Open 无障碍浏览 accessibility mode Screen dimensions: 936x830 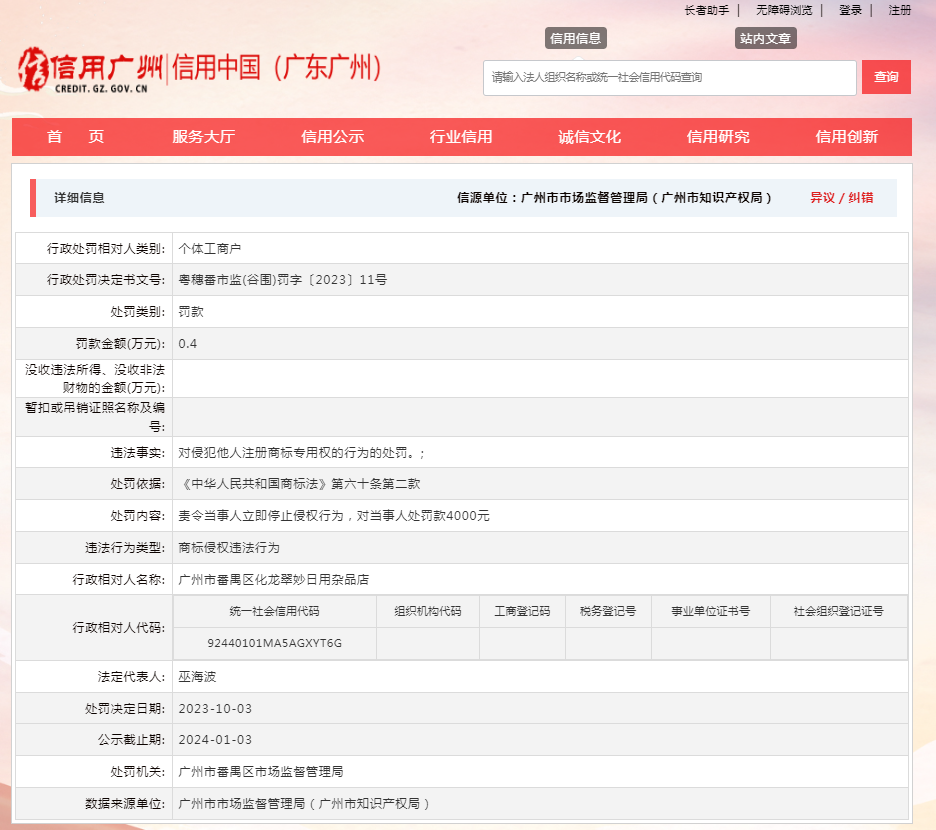[x=784, y=10]
